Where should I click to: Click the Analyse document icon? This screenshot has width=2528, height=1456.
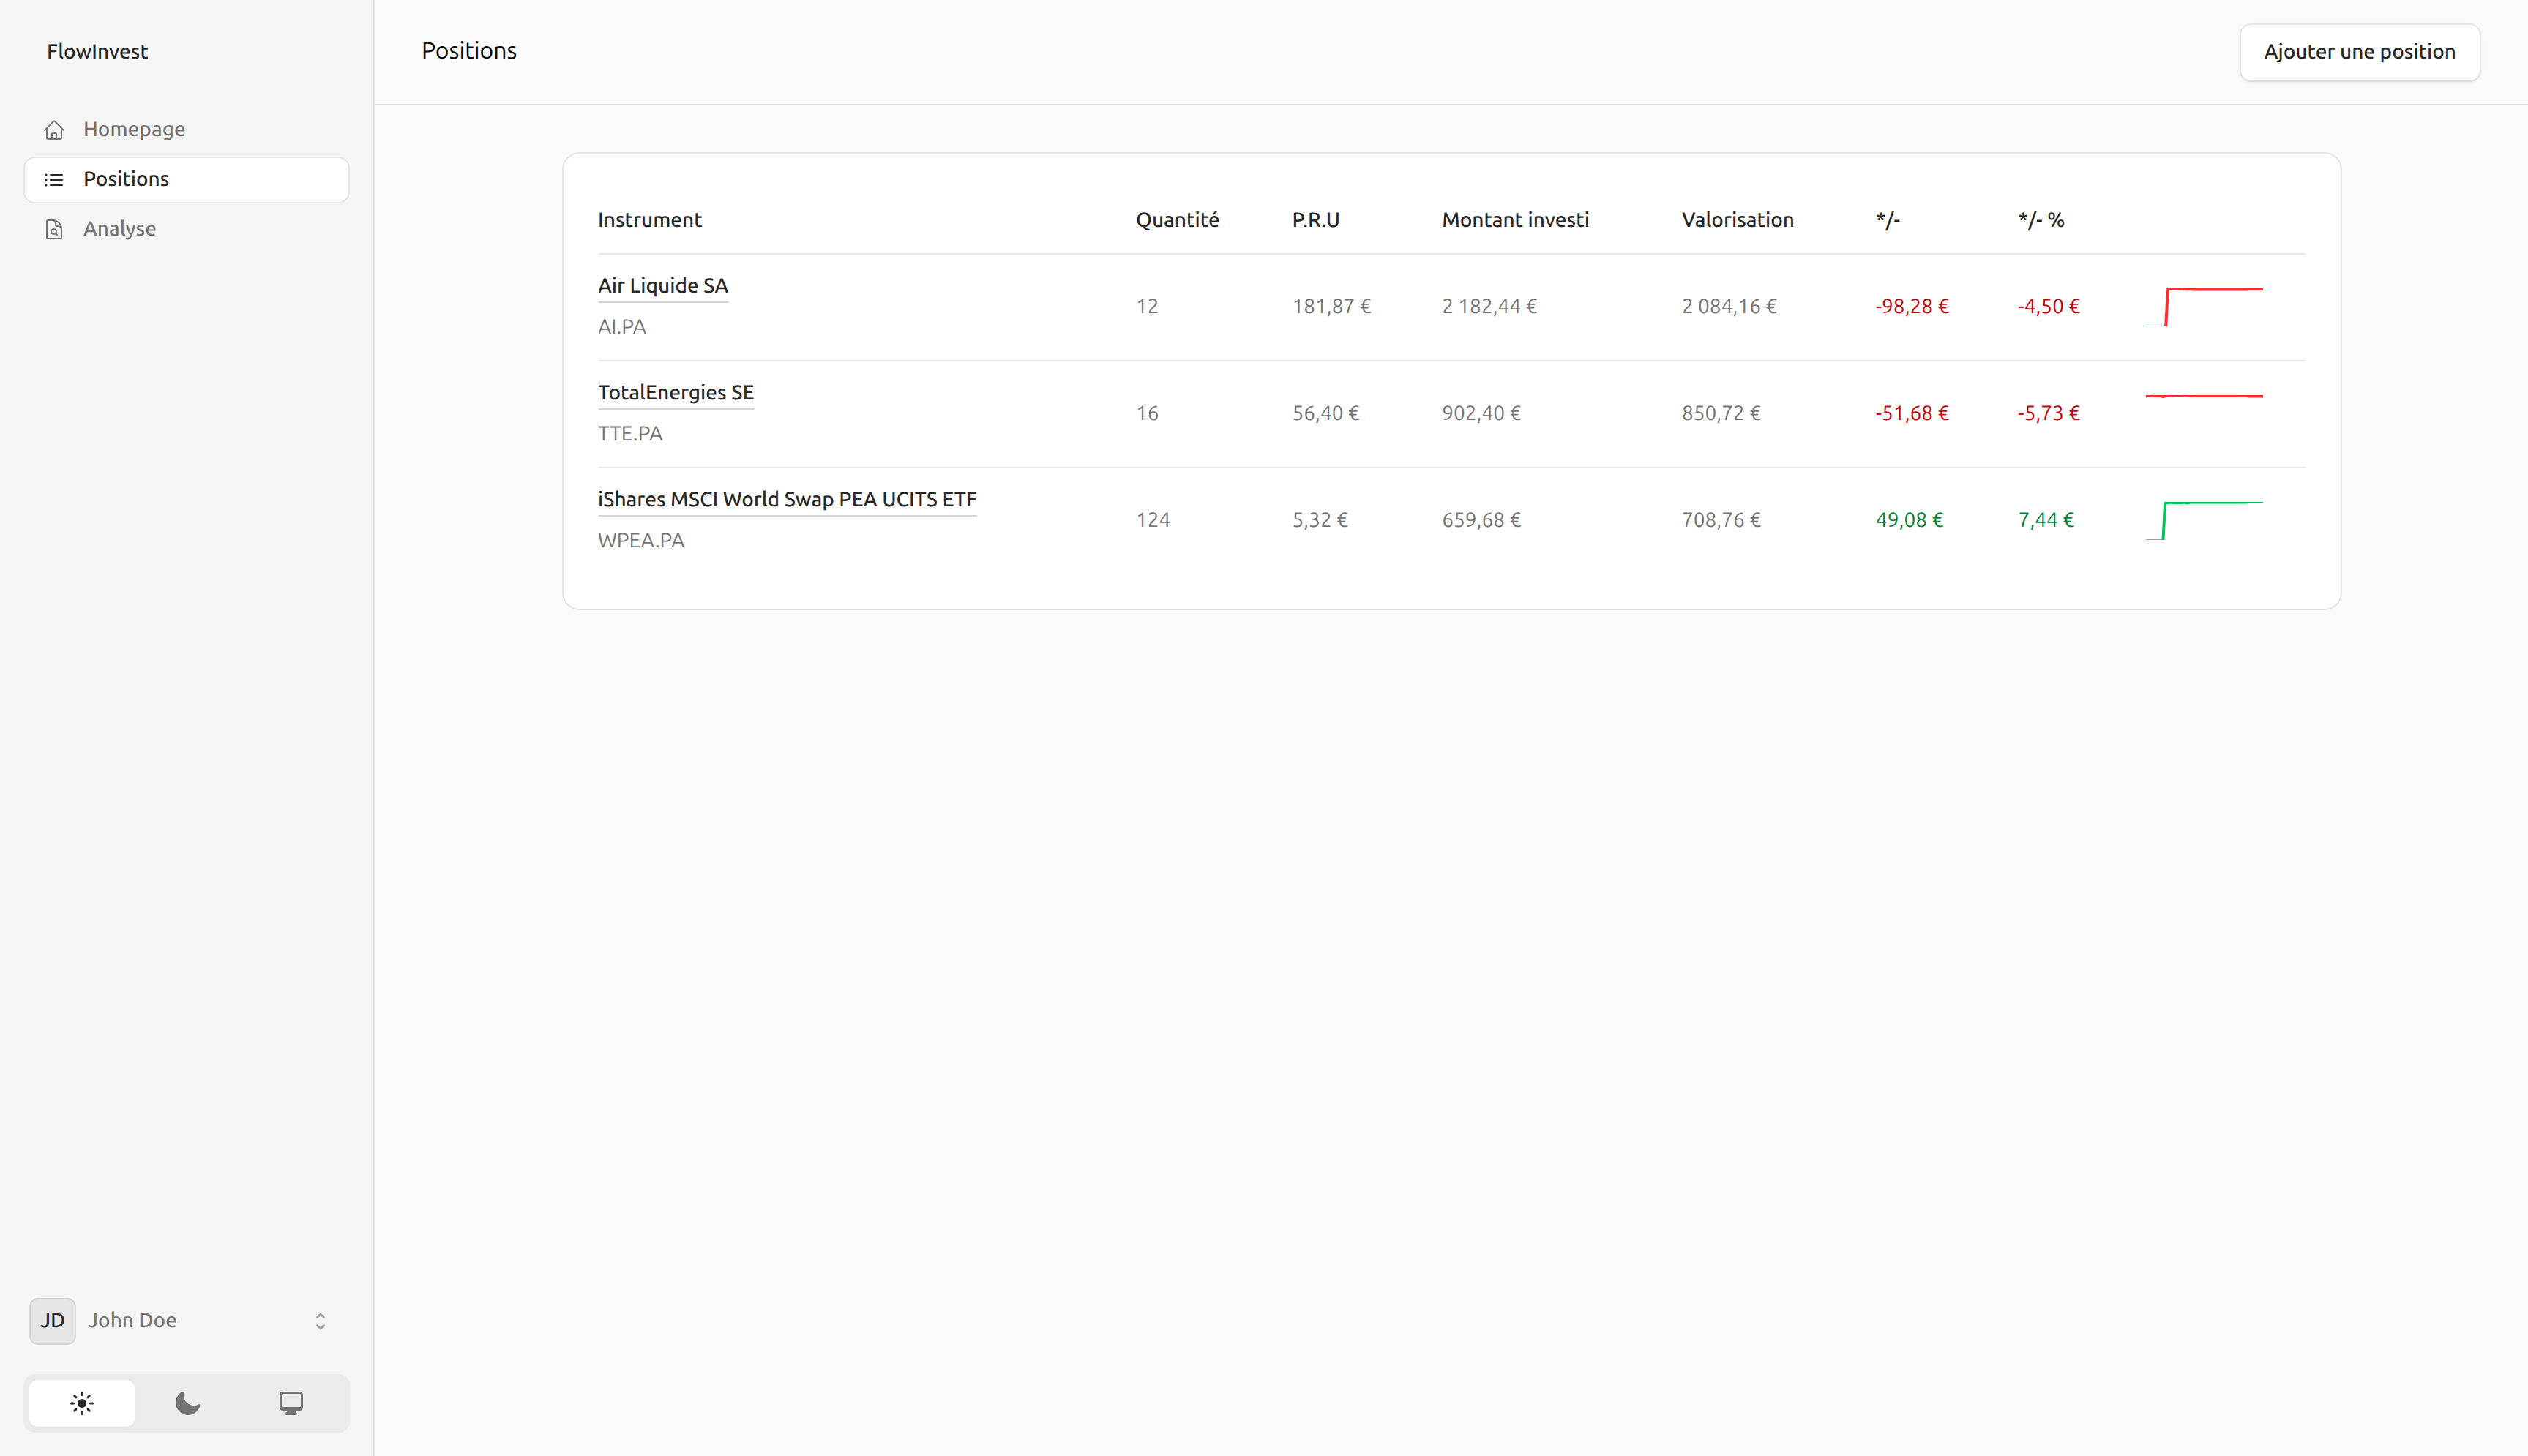coord(54,229)
